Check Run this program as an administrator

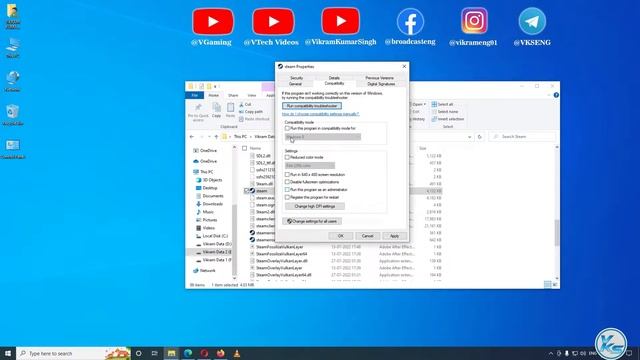pos(287,190)
